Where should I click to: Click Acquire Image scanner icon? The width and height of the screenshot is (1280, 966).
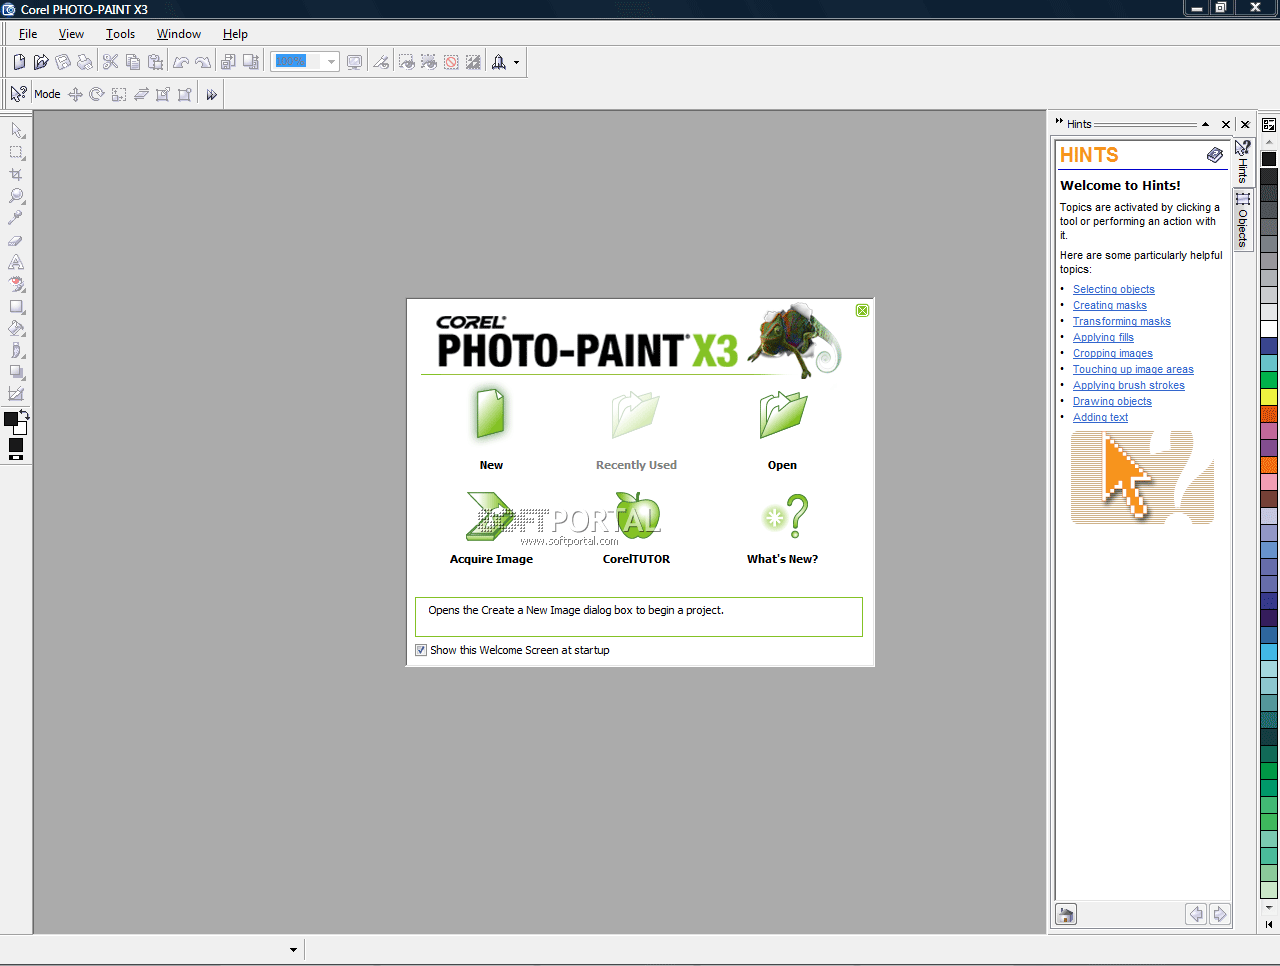click(x=491, y=517)
